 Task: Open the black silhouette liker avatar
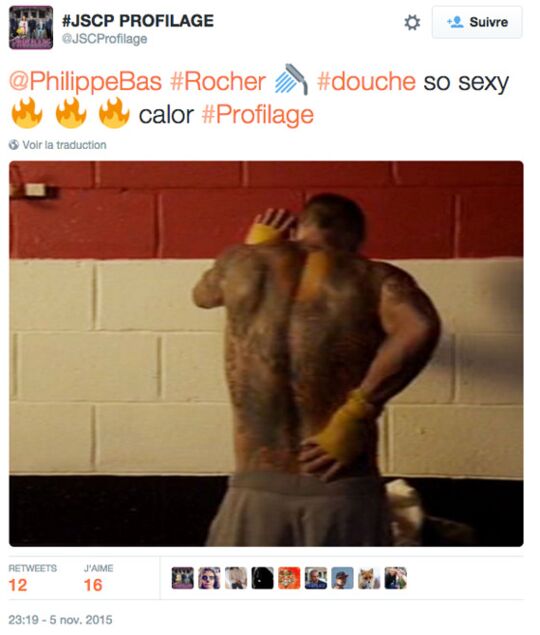click(262, 578)
